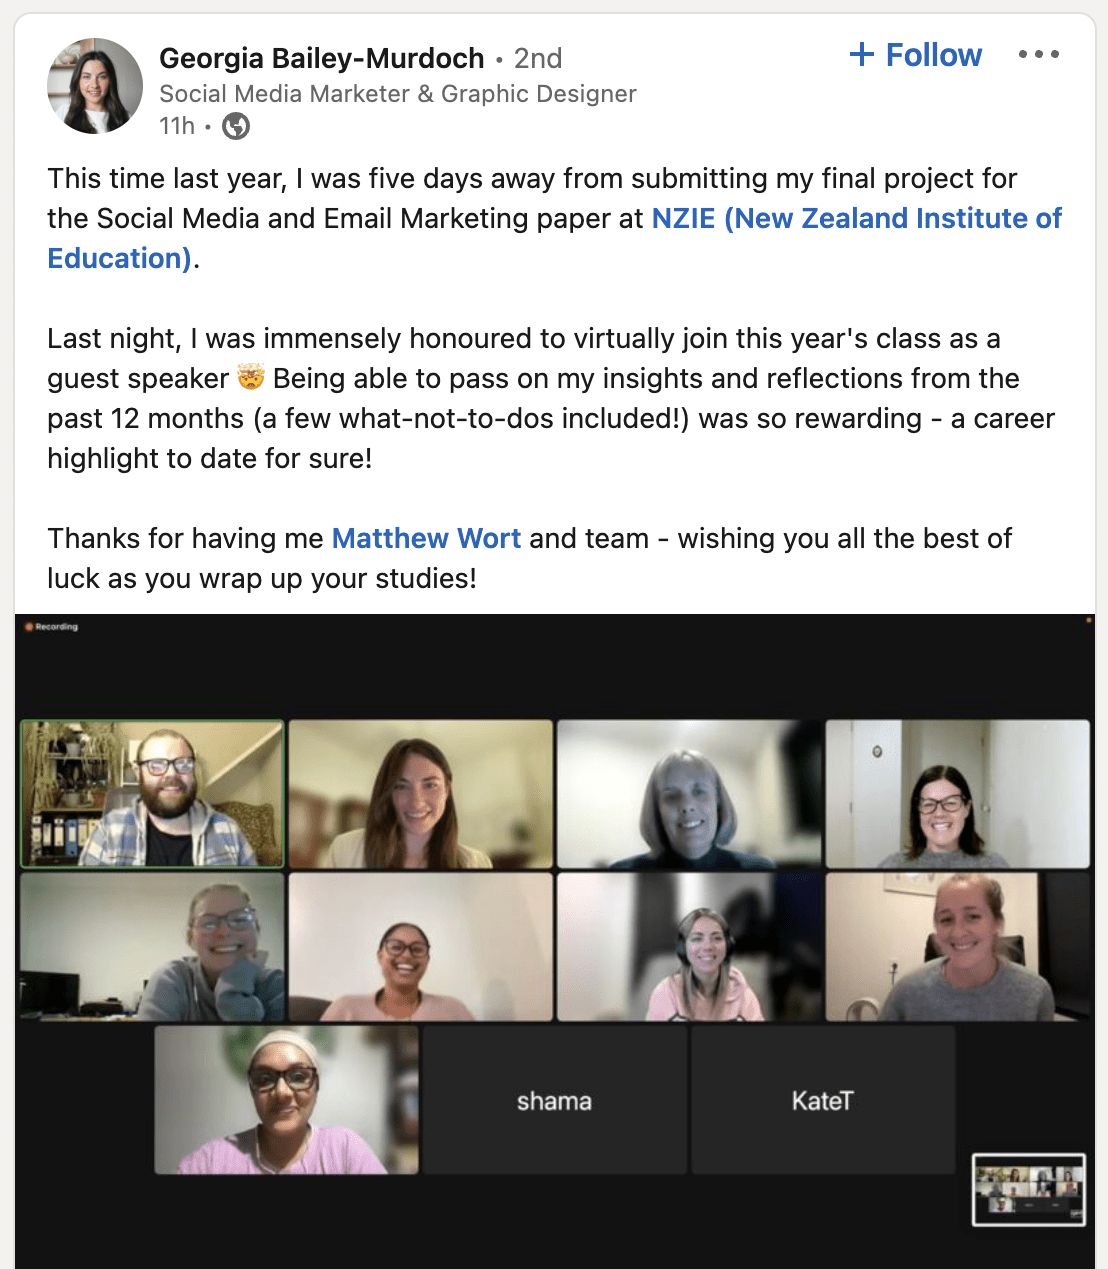Click the Follow button
The image size is (1108, 1269).
(915, 55)
